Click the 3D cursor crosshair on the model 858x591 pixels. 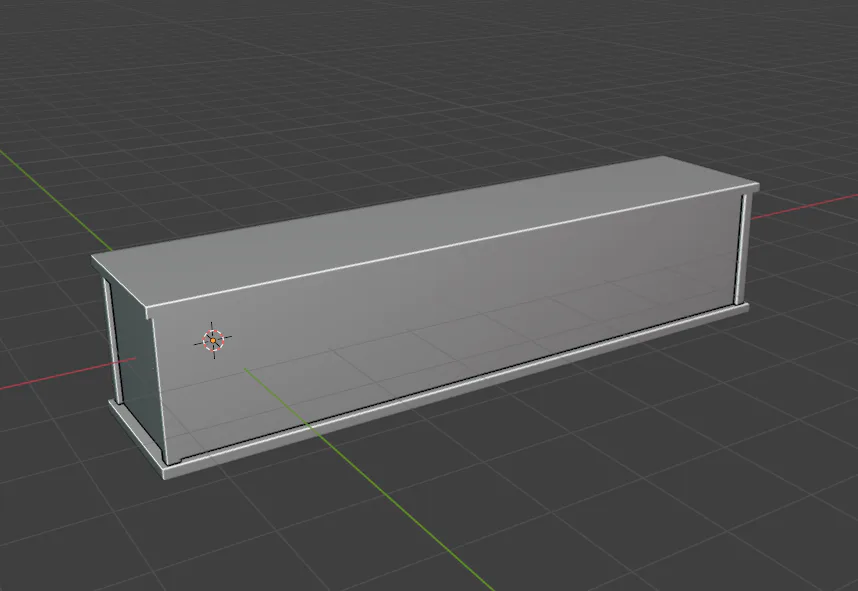pyautogui.click(x=213, y=340)
